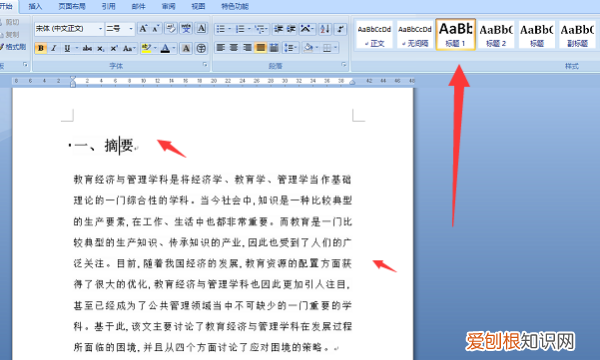Screen dimensions: 600x360
Task: Click the right indent marker on ruler
Action: (x=352, y=82)
